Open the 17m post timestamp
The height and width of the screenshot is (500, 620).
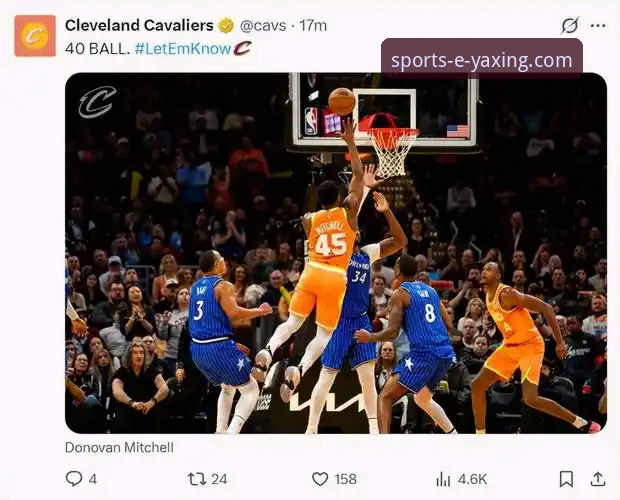point(313,25)
